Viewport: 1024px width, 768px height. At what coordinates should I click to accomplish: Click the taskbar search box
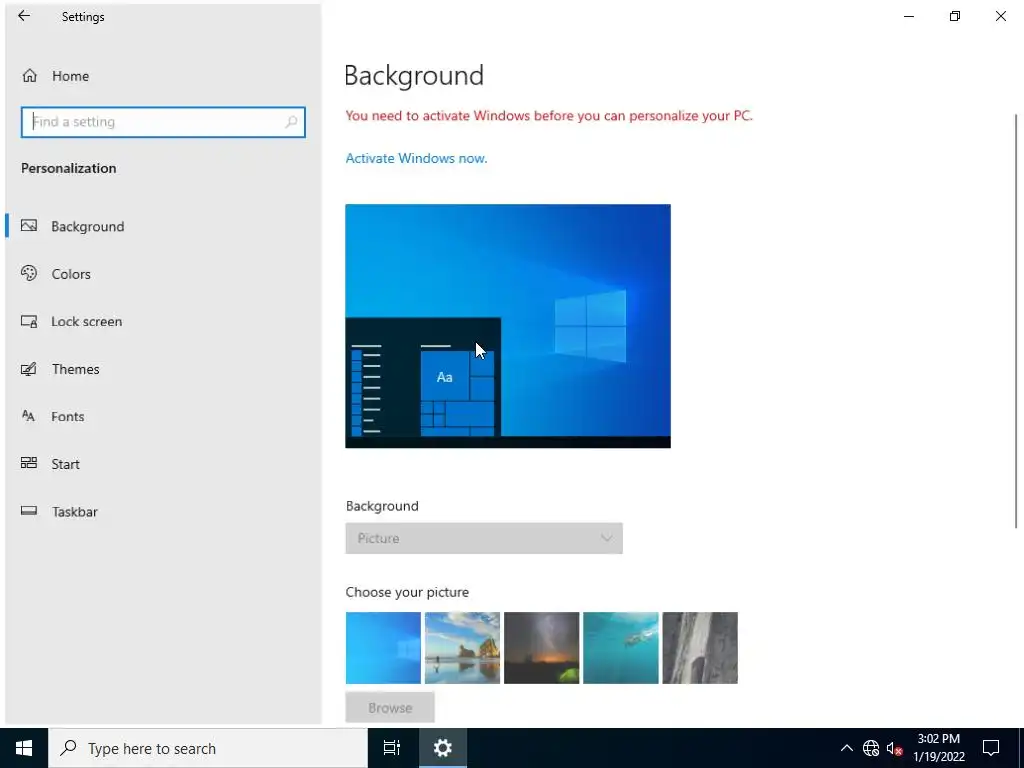click(x=208, y=748)
